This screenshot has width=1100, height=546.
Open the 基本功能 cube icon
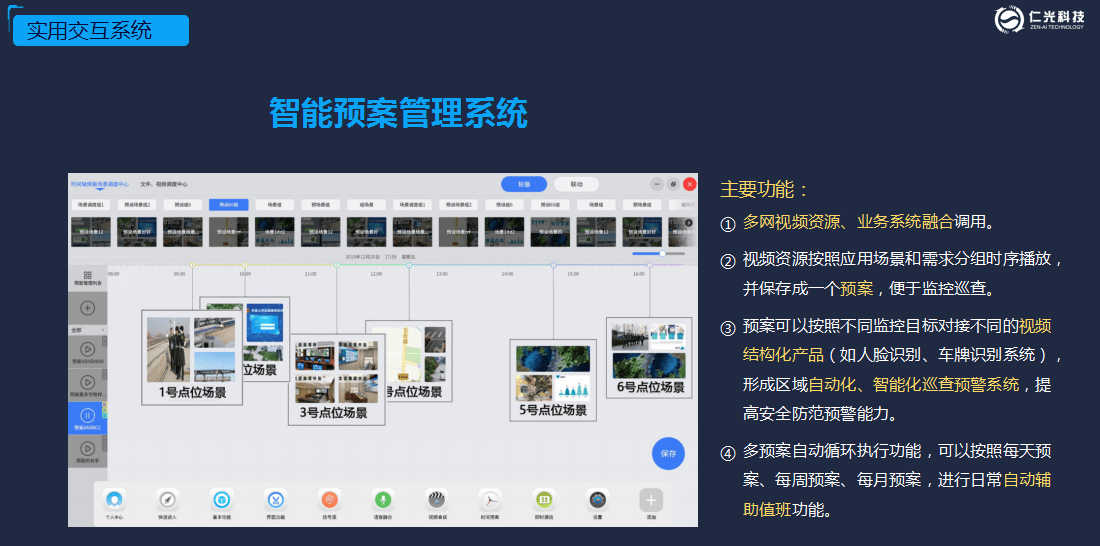(x=222, y=500)
